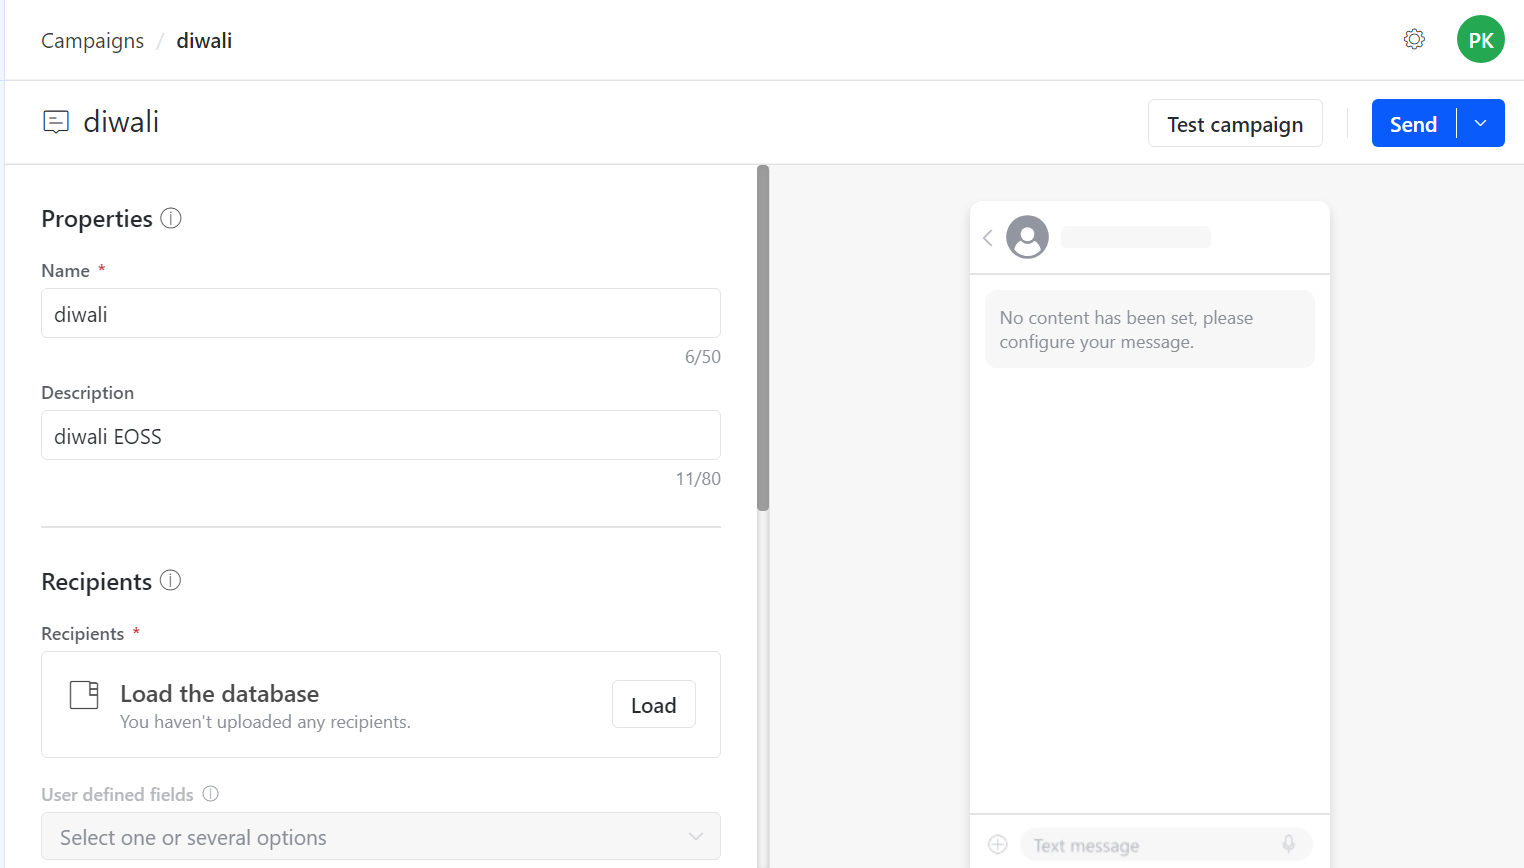Click the microphone icon in the preview

pos(1288,844)
